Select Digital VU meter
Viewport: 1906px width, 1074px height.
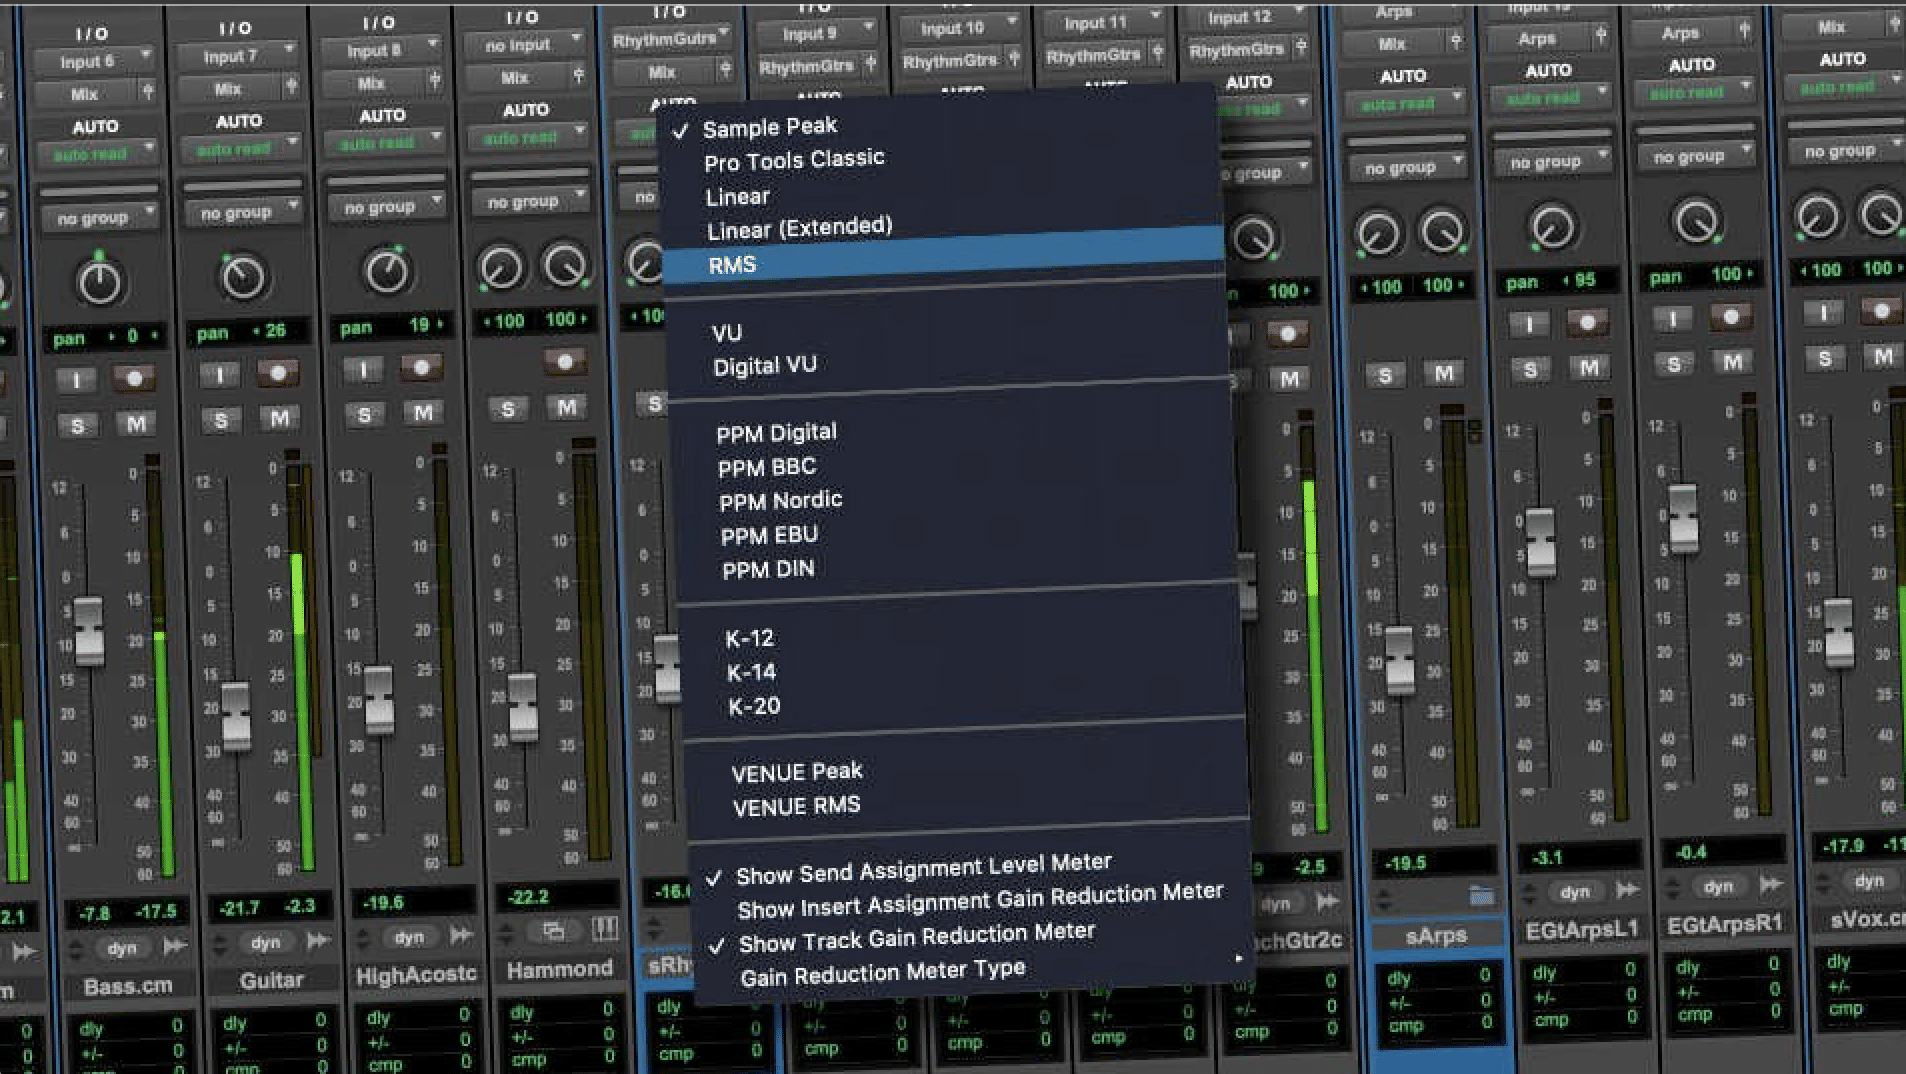pos(765,366)
